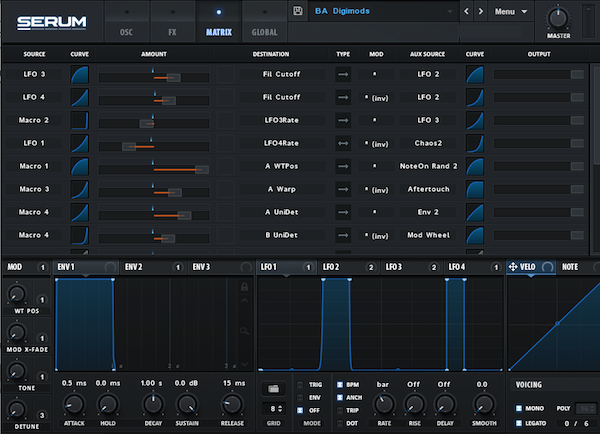600x434 pixels.
Task: Toggle type arrow in A WTPos row
Action: [343, 166]
